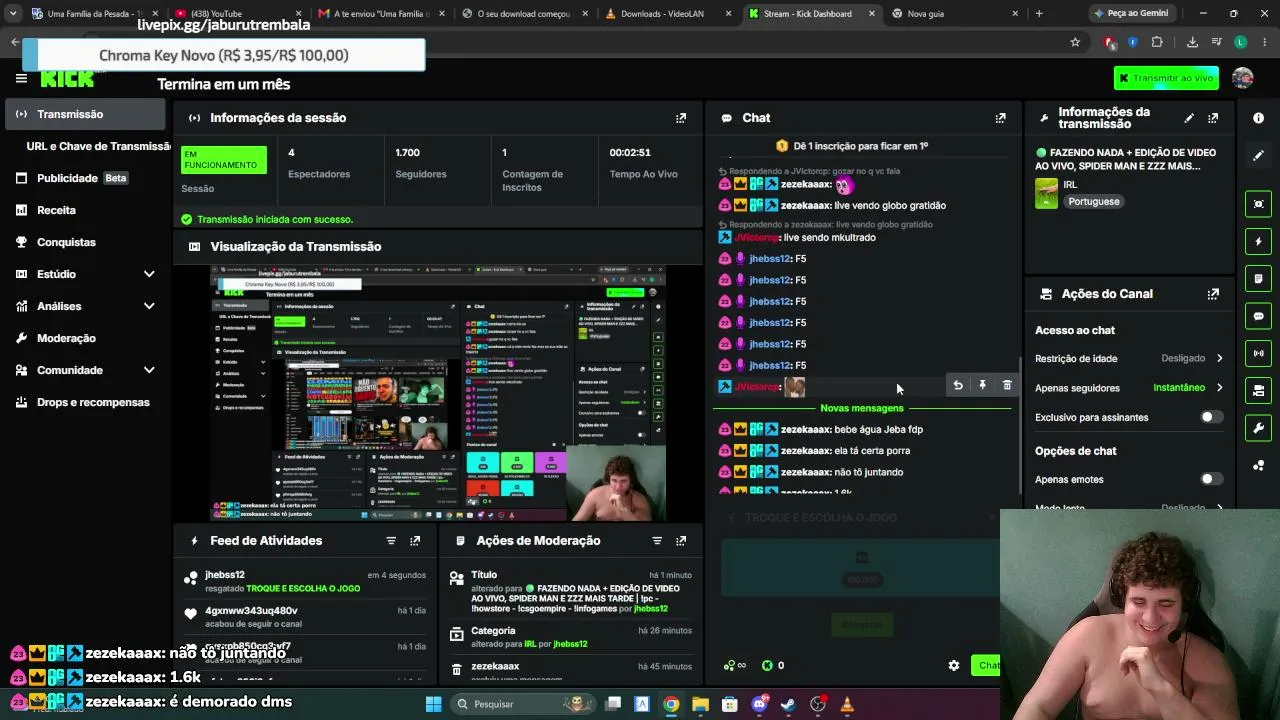1280x720 pixels.
Task: Go to Publicidade Beta page
Action: click(84, 178)
